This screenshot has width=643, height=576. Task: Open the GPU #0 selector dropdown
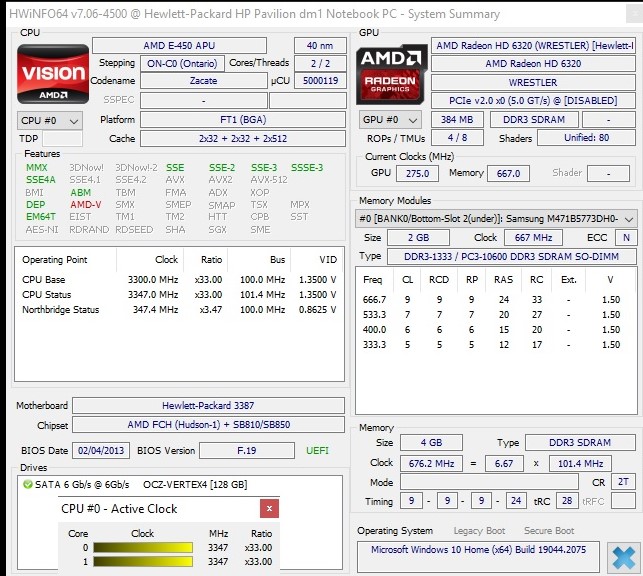pyautogui.click(x=390, y=120)
